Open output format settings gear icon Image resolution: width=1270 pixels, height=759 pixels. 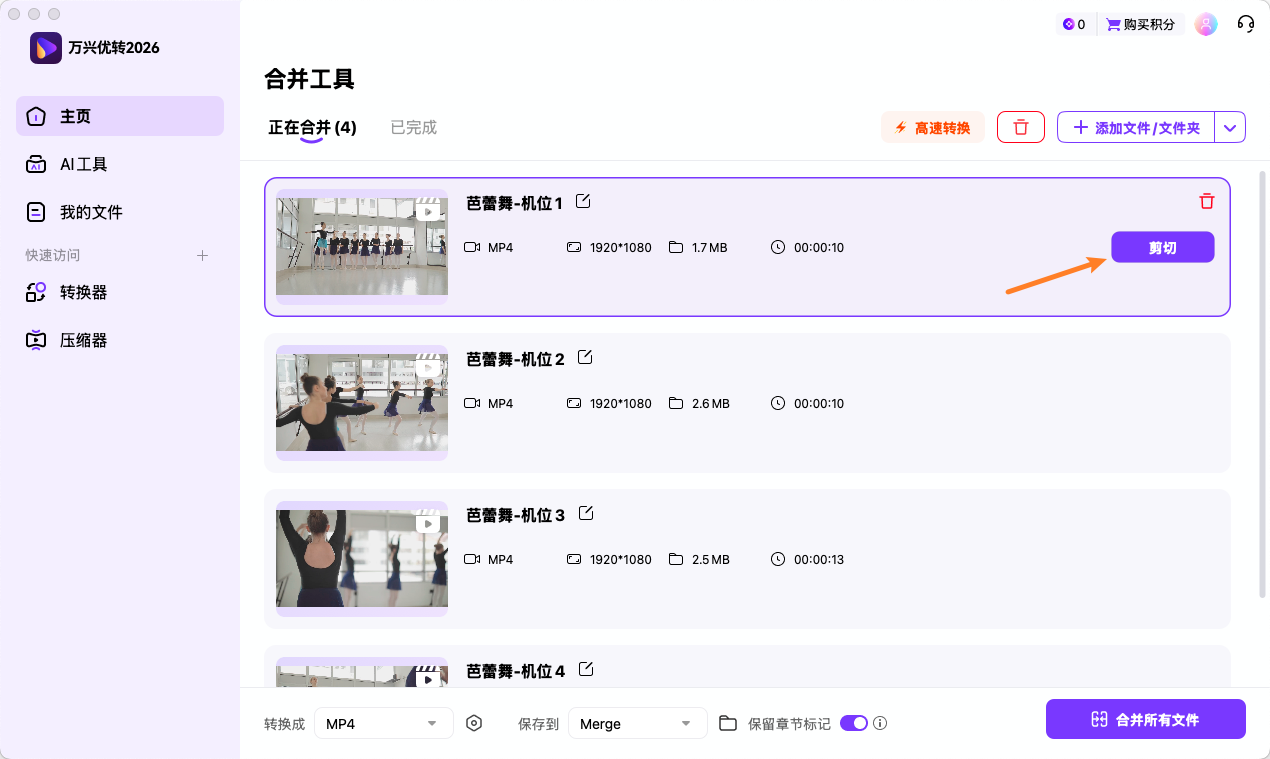pyautogui.click(x=474, y=722)
